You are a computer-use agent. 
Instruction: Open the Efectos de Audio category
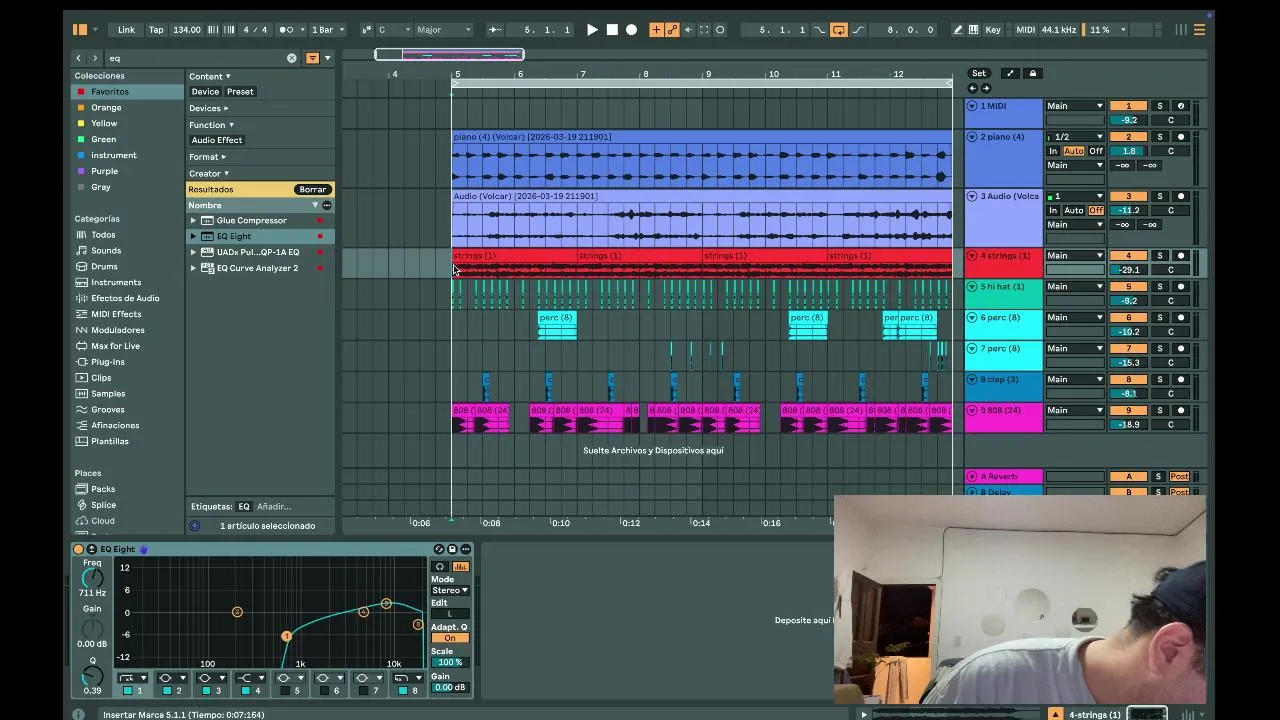[x=125, y=298]
